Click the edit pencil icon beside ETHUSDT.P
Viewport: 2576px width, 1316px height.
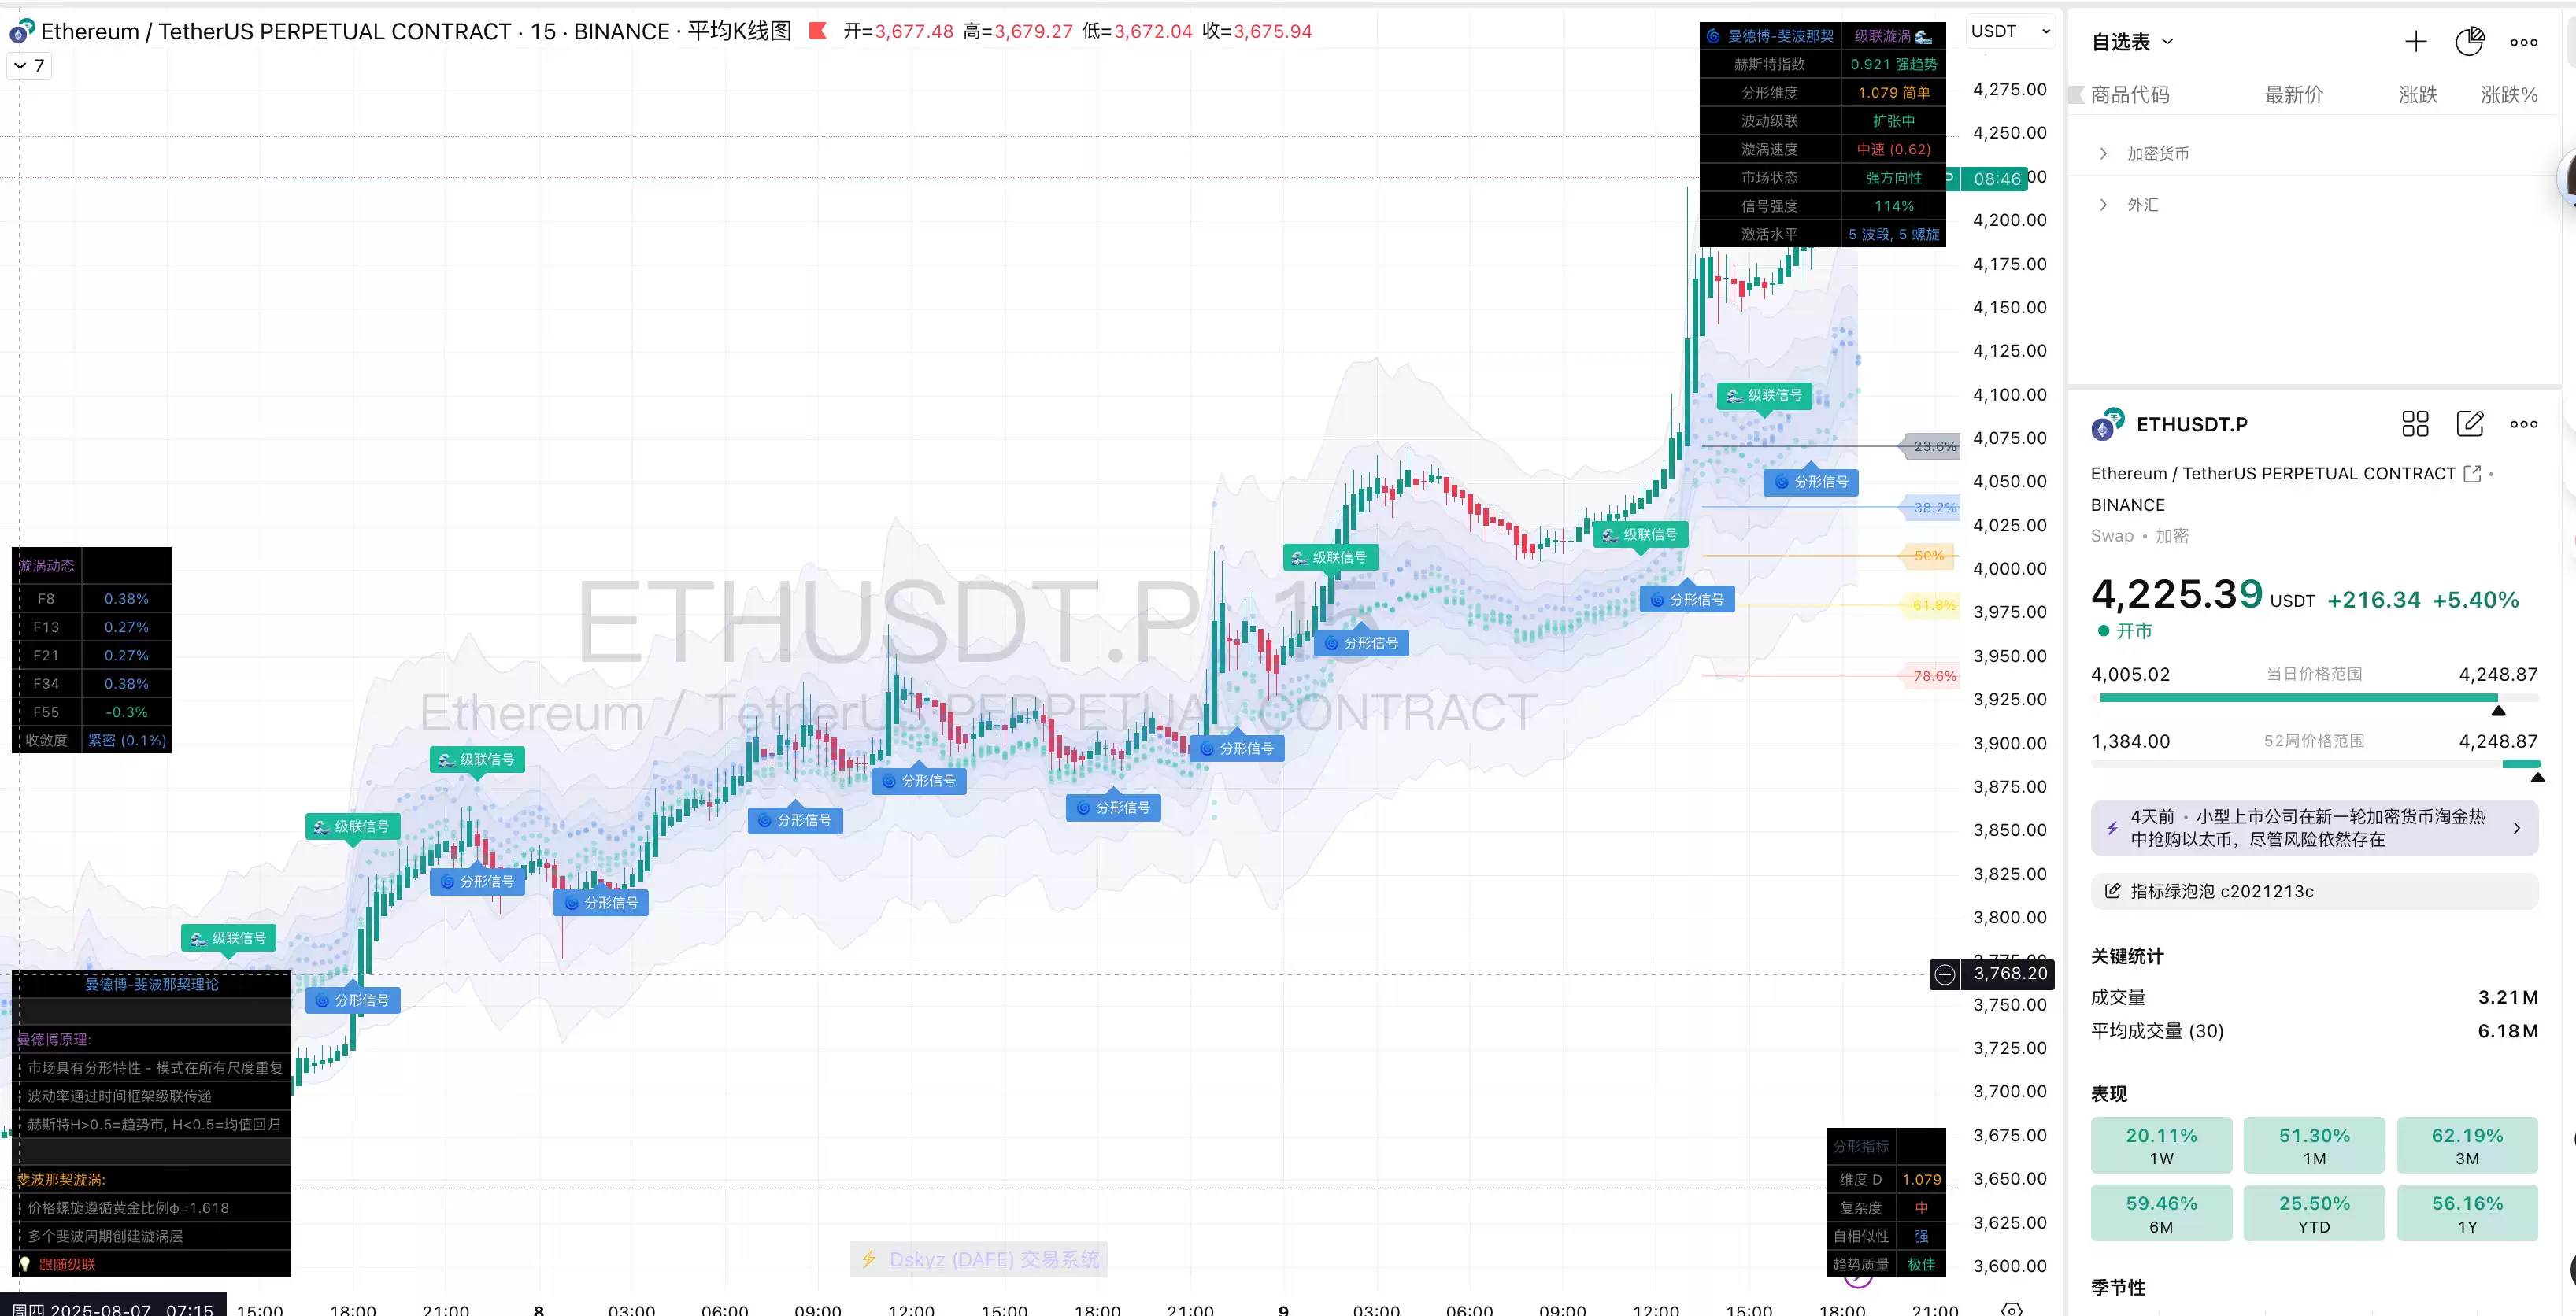pyautogui.click(x=2470, y=424)
